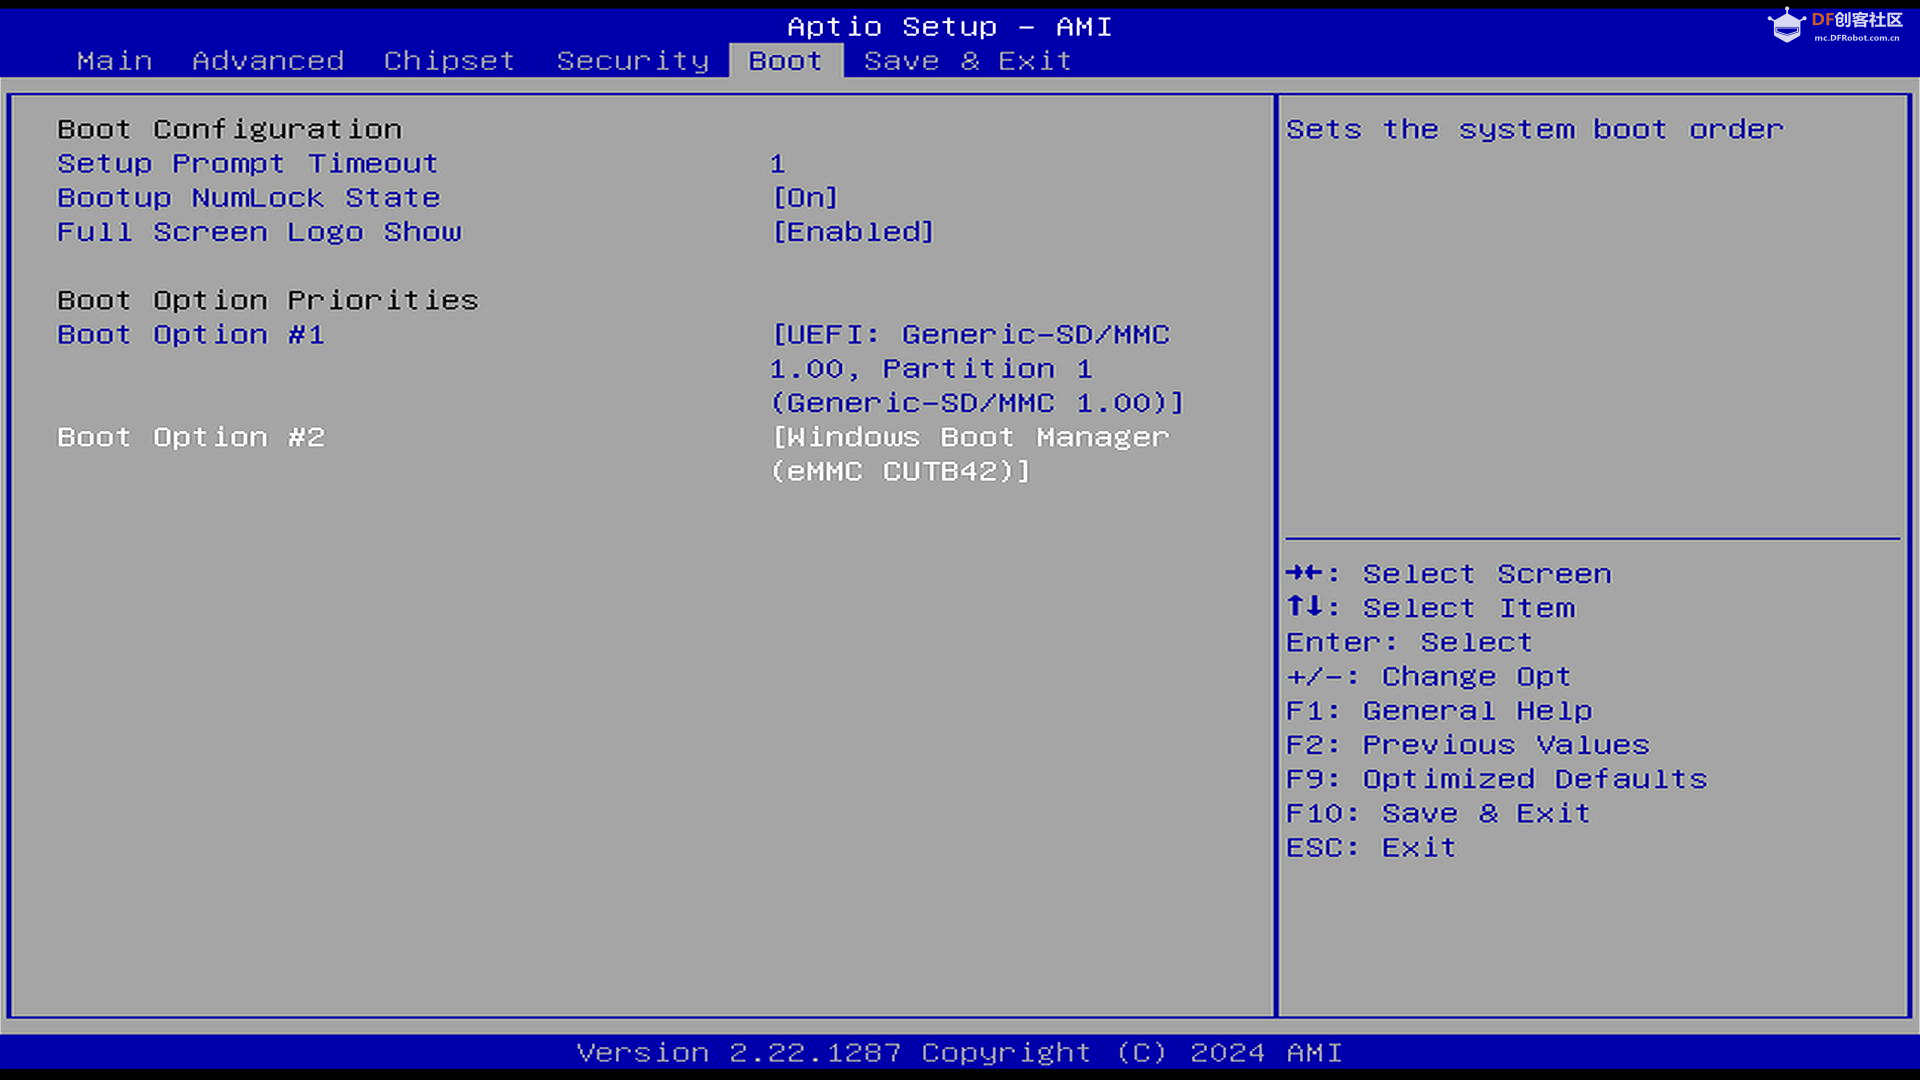
Task: Open the Chipset tab
Action: pos(449,61)
